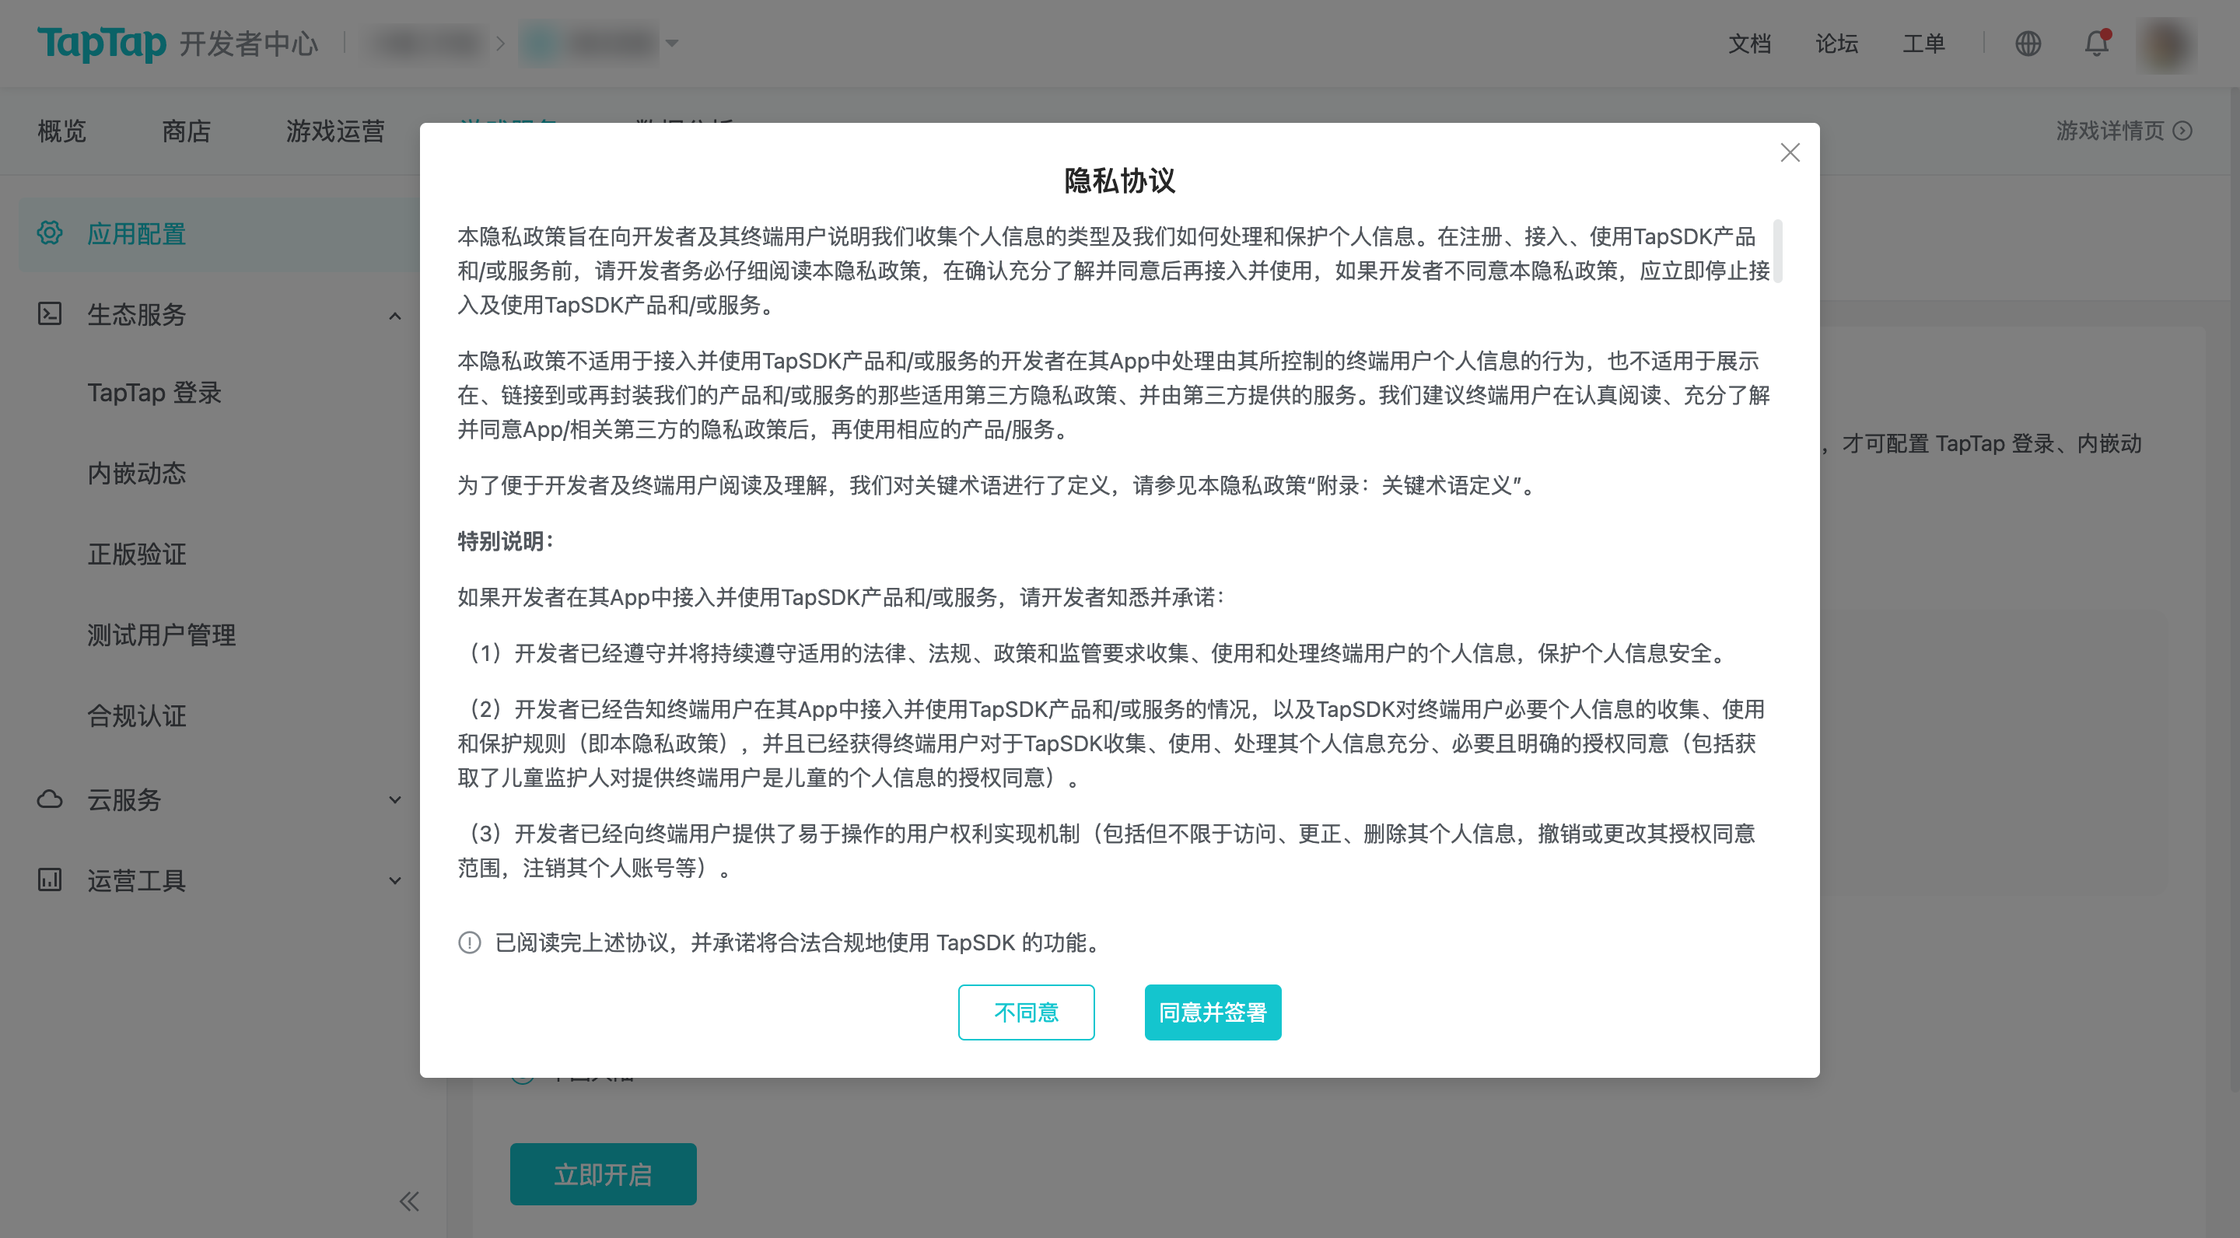2240x1238 pixels.
Task: Click the info icon beside 已阅读完上述协议
Action: [470, 943]
